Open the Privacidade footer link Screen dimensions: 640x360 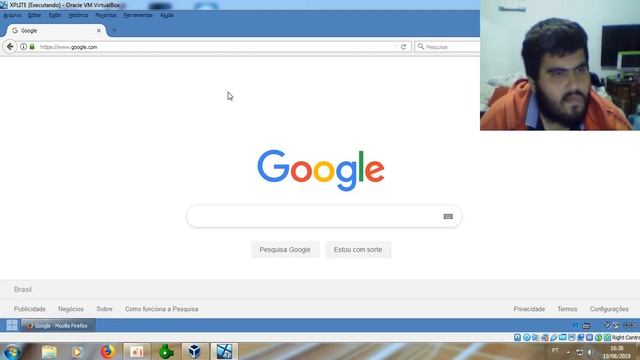(529, 309)
